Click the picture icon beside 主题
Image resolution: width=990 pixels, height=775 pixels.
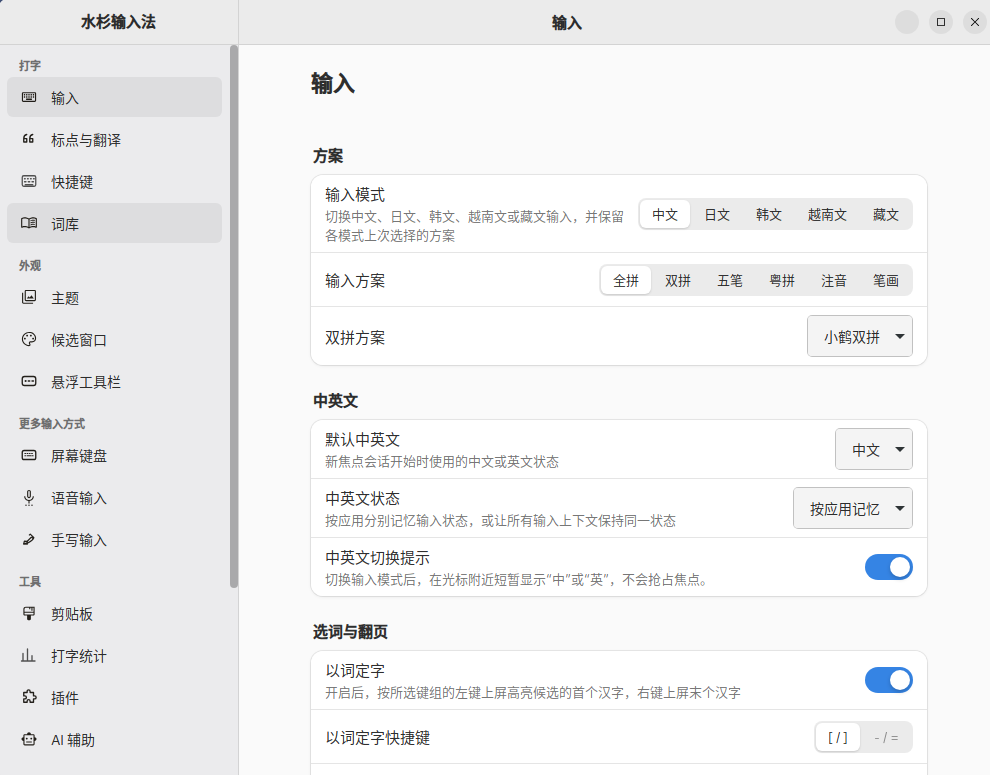pyautogui.click(x=29, y=297)
